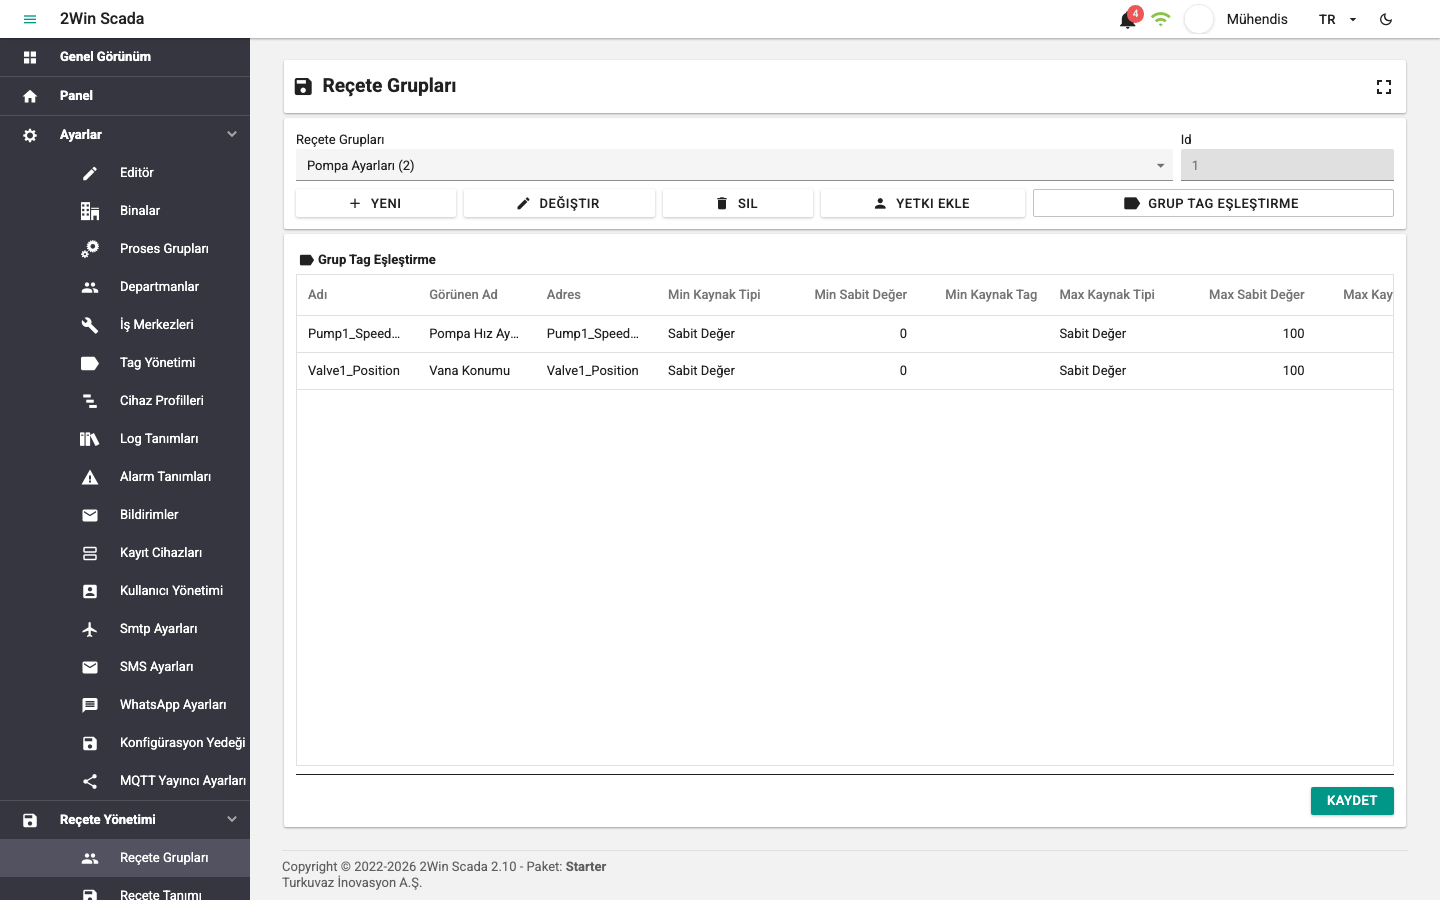Collapse the Reçete Yönetimi section
Screen dimensions: 1440x900
tap(125, 820)
